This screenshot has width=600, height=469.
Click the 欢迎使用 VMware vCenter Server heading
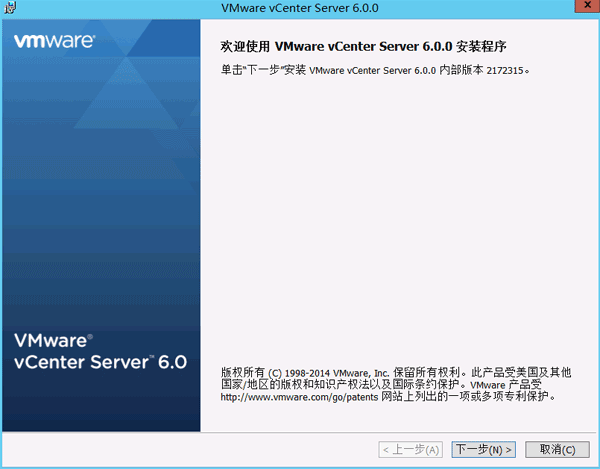pyautogui.click(x=363, y=47)
